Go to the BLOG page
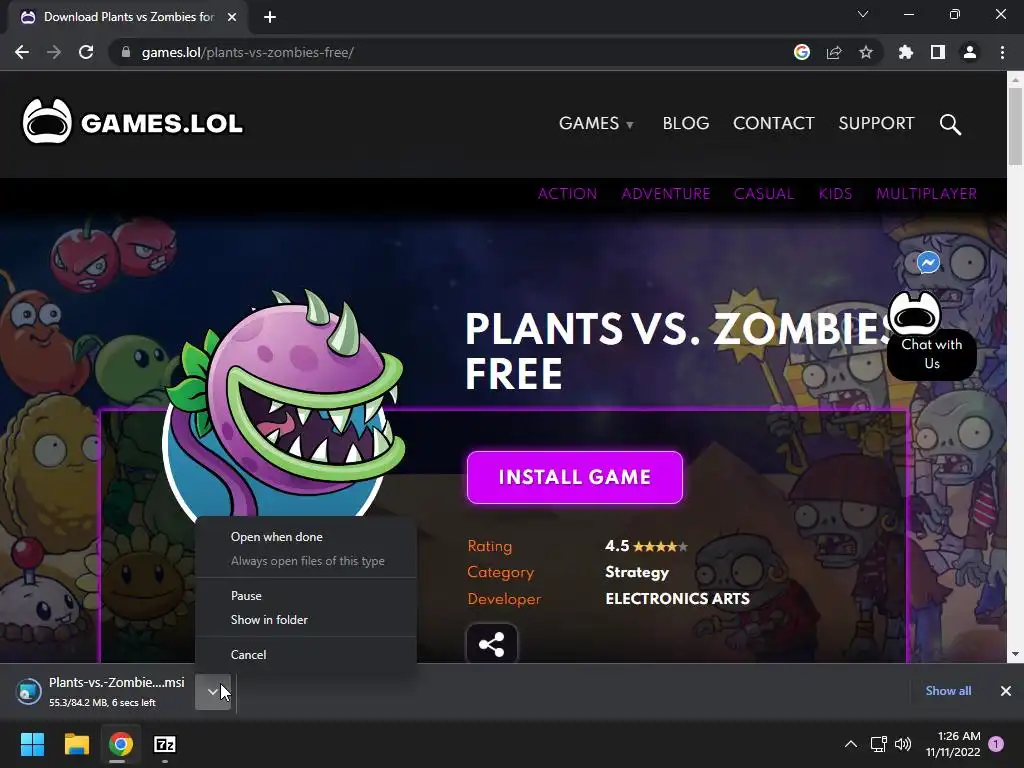The image size is (1024, 768). point(686,123)
